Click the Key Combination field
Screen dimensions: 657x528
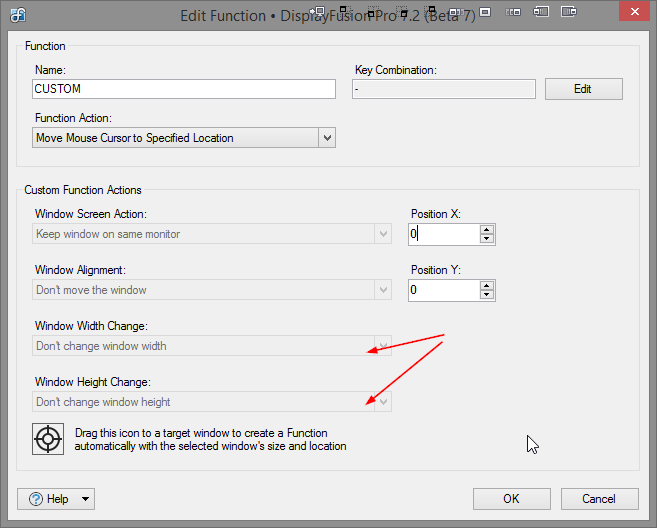[x=443, y=89]
